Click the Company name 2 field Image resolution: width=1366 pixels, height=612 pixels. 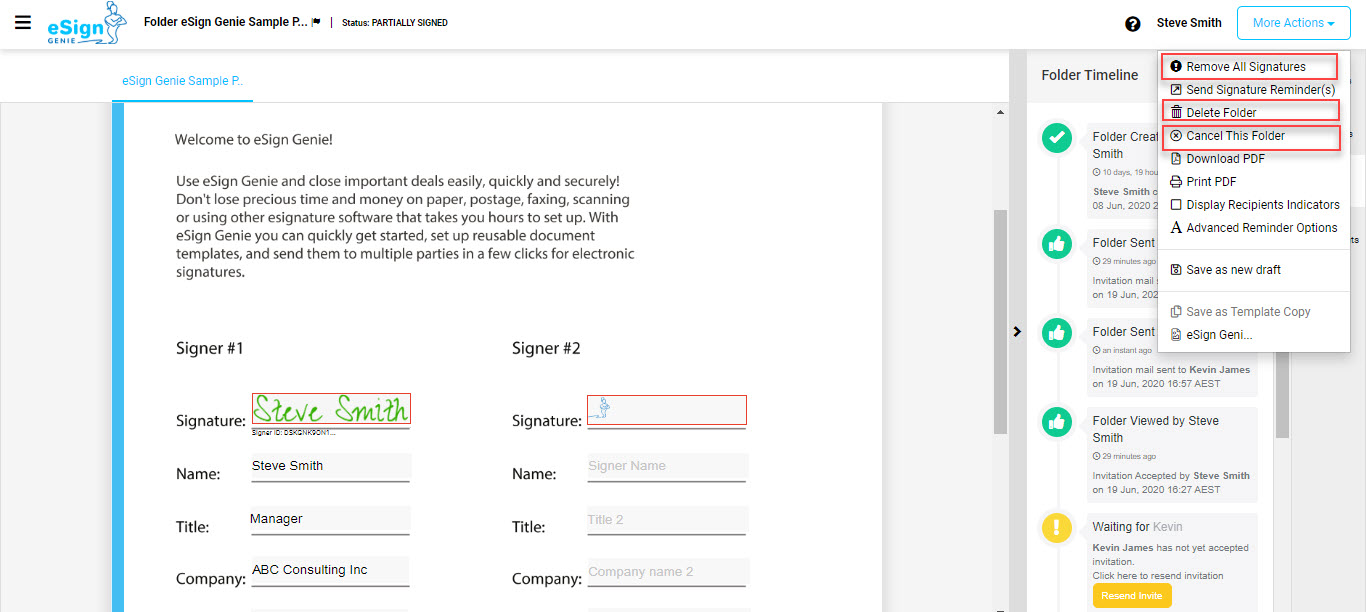667,572
